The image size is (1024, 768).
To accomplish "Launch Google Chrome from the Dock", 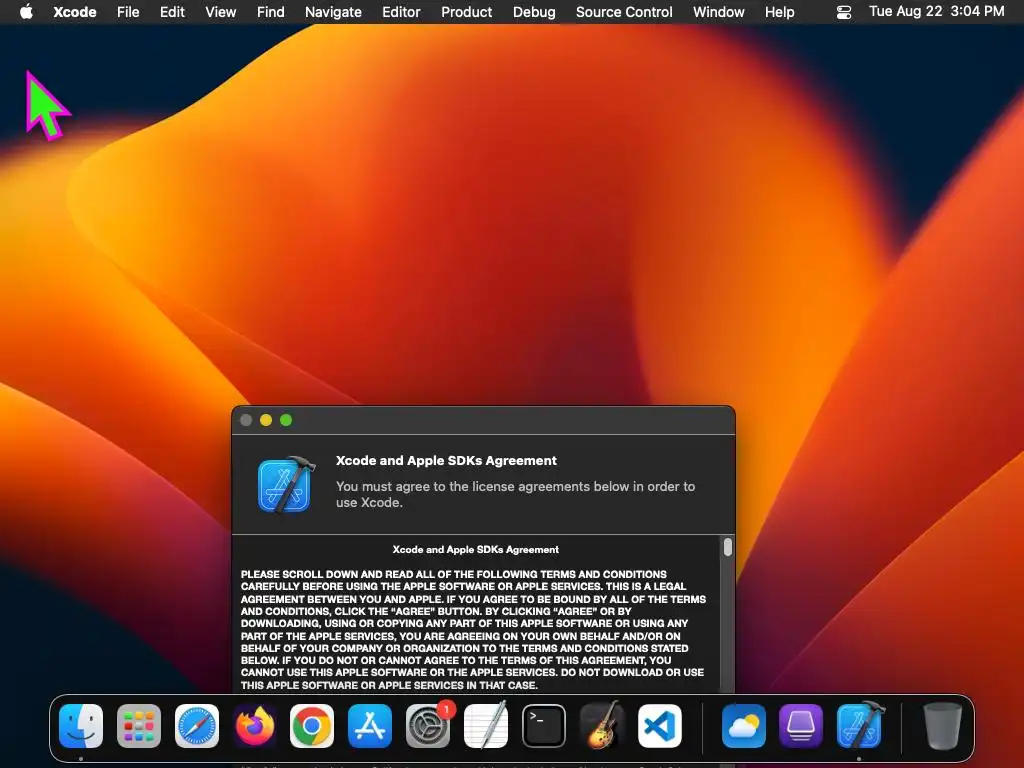I will pyautogui.click(x=312, y=726).
